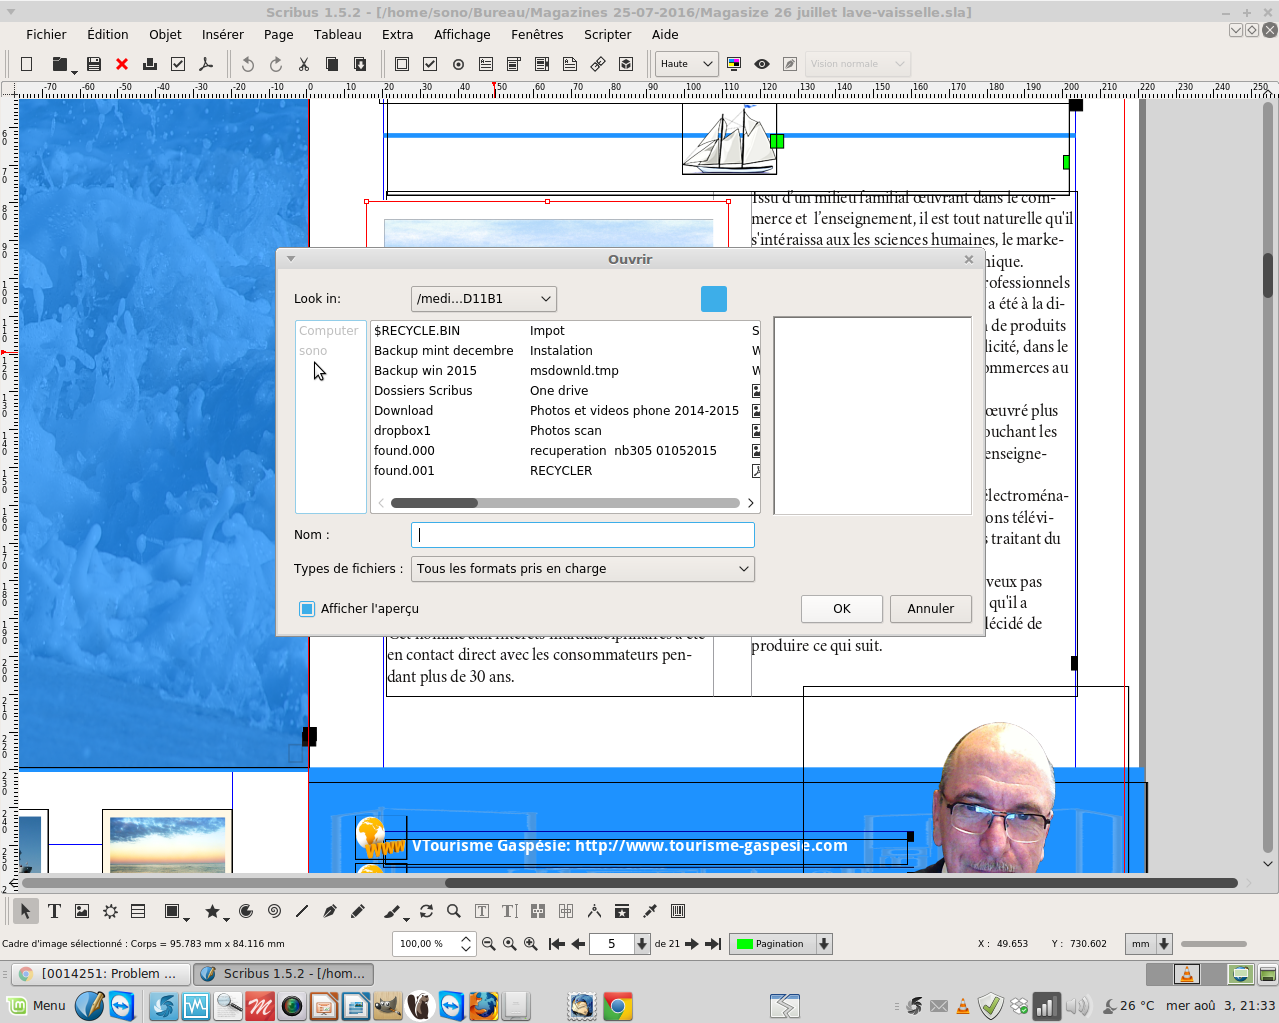Click the Save document icon

click(x=94, y=64)
